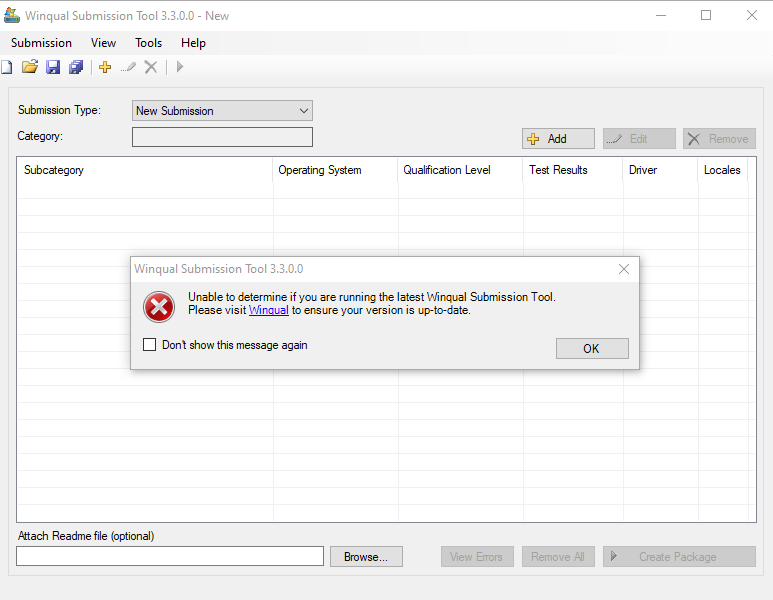Maximize the main Winqual window
The width and height of the screenshot is (773, 600).
click(706, 15)
